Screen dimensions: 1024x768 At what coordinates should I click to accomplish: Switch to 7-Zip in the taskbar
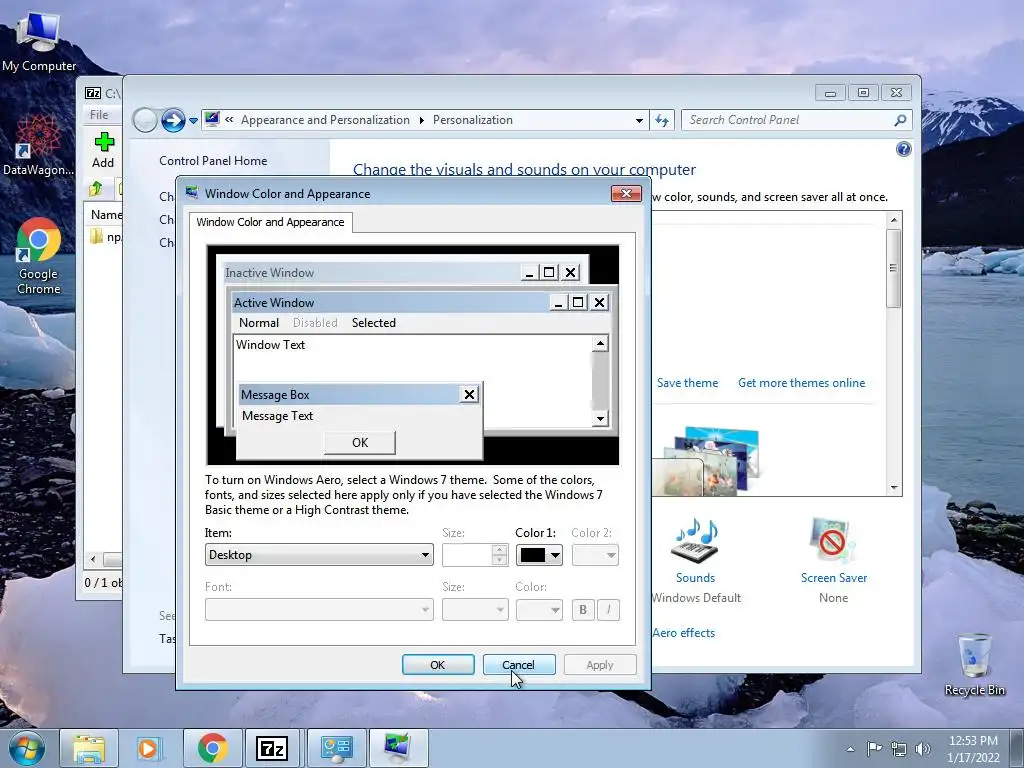coord(272,748)
